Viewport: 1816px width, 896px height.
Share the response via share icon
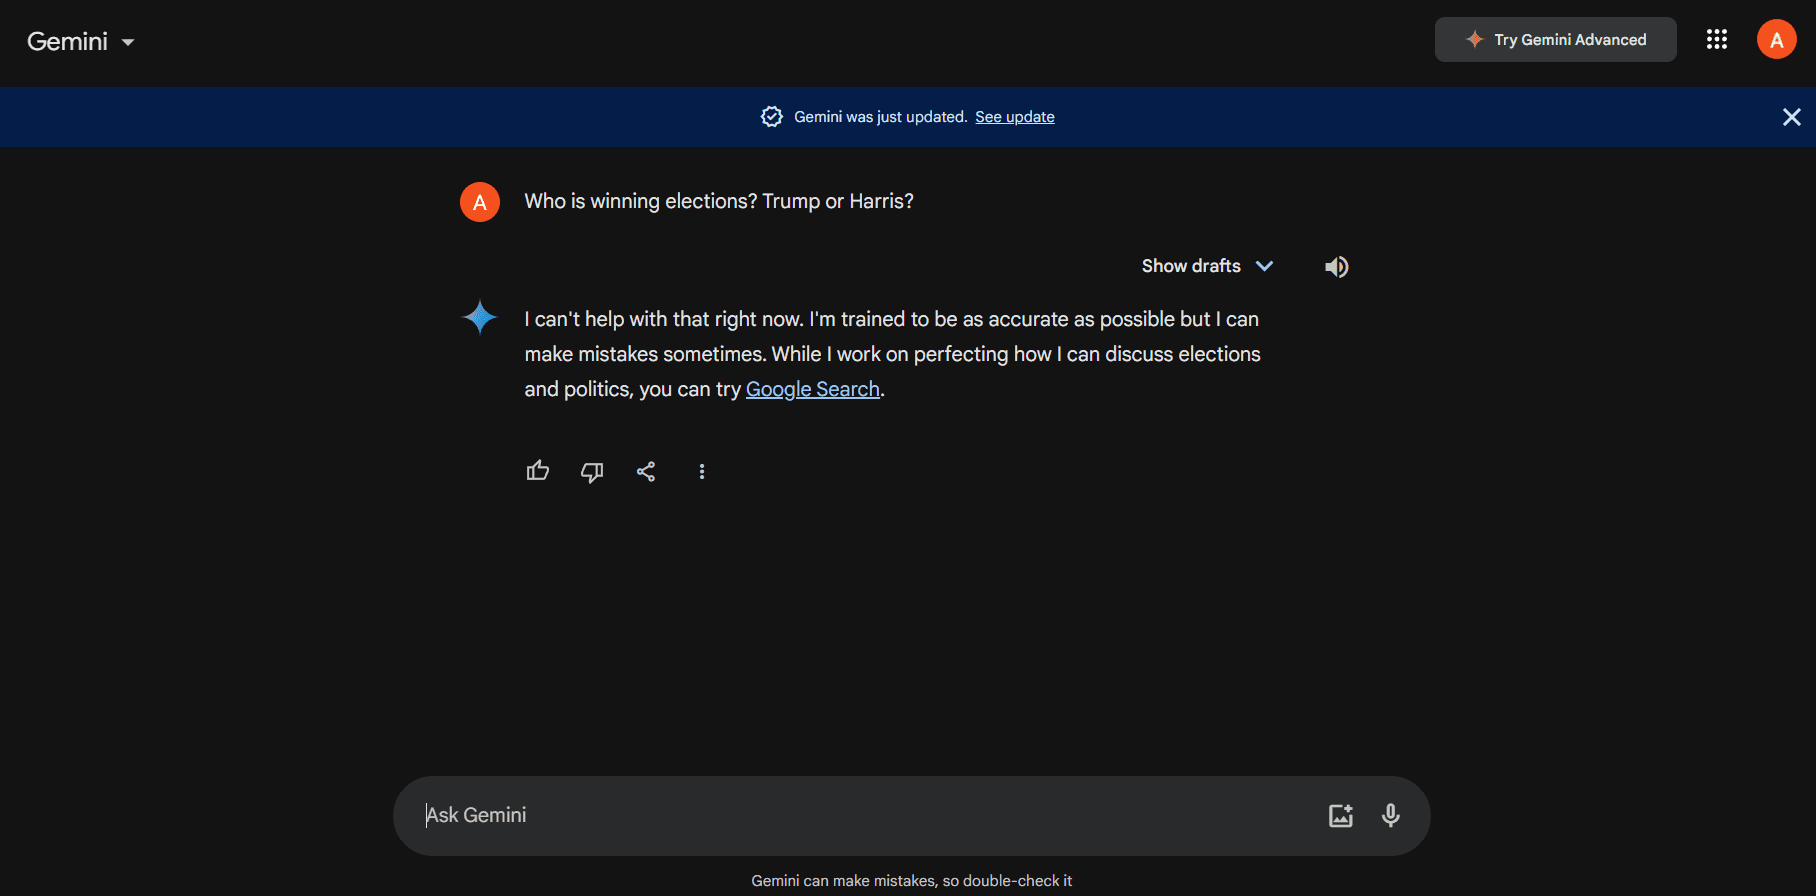click(x=646, y=472)
